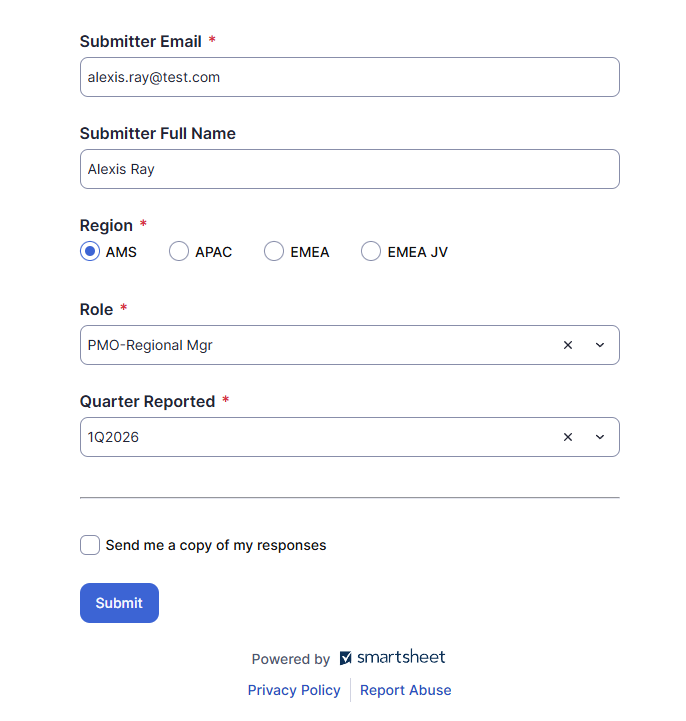Open the Privacy Policy link
The image size is (686, 721).
coord(294,690)
